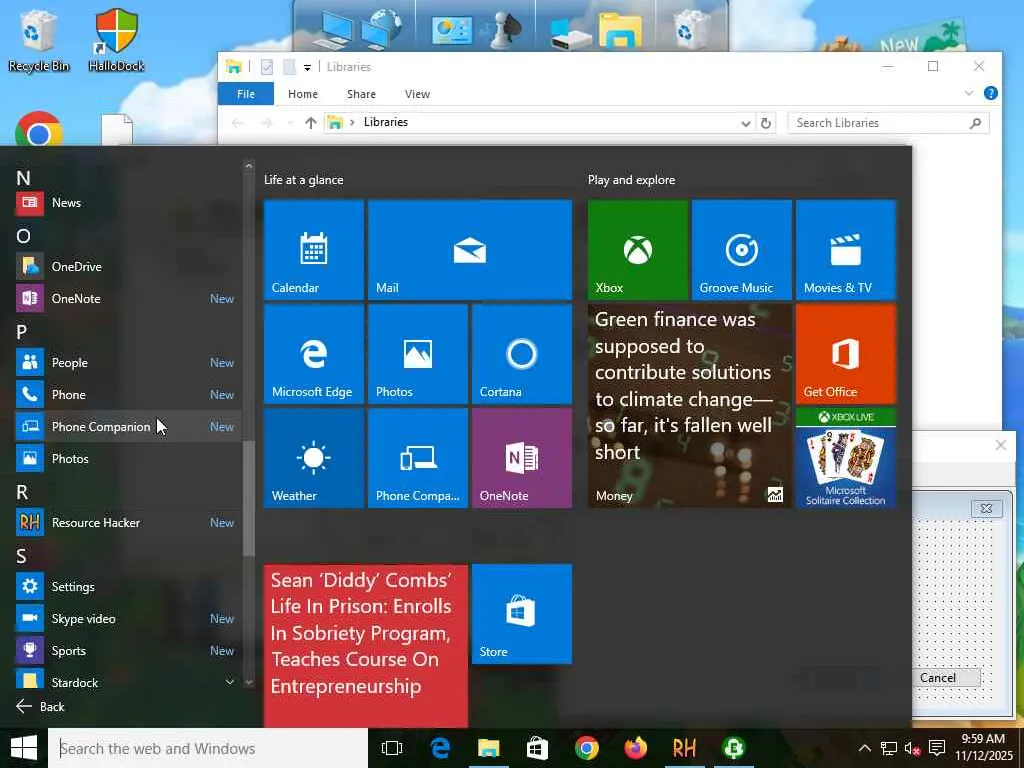Open the Groove Music tile
The image size is (1024, 768).
742,250
